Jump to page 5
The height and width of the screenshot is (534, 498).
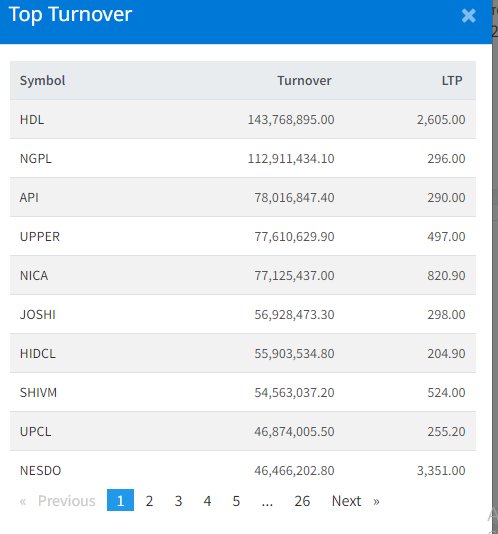tap(236, 501)
